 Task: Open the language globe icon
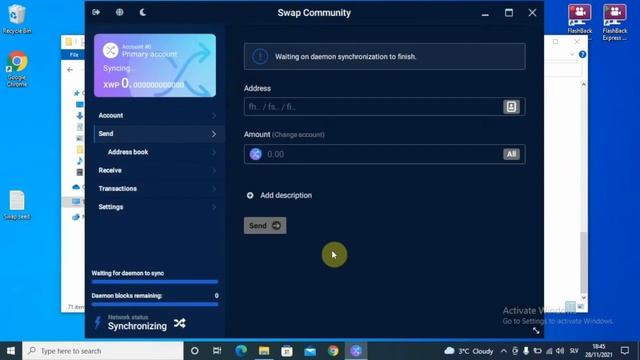point(120,12)
